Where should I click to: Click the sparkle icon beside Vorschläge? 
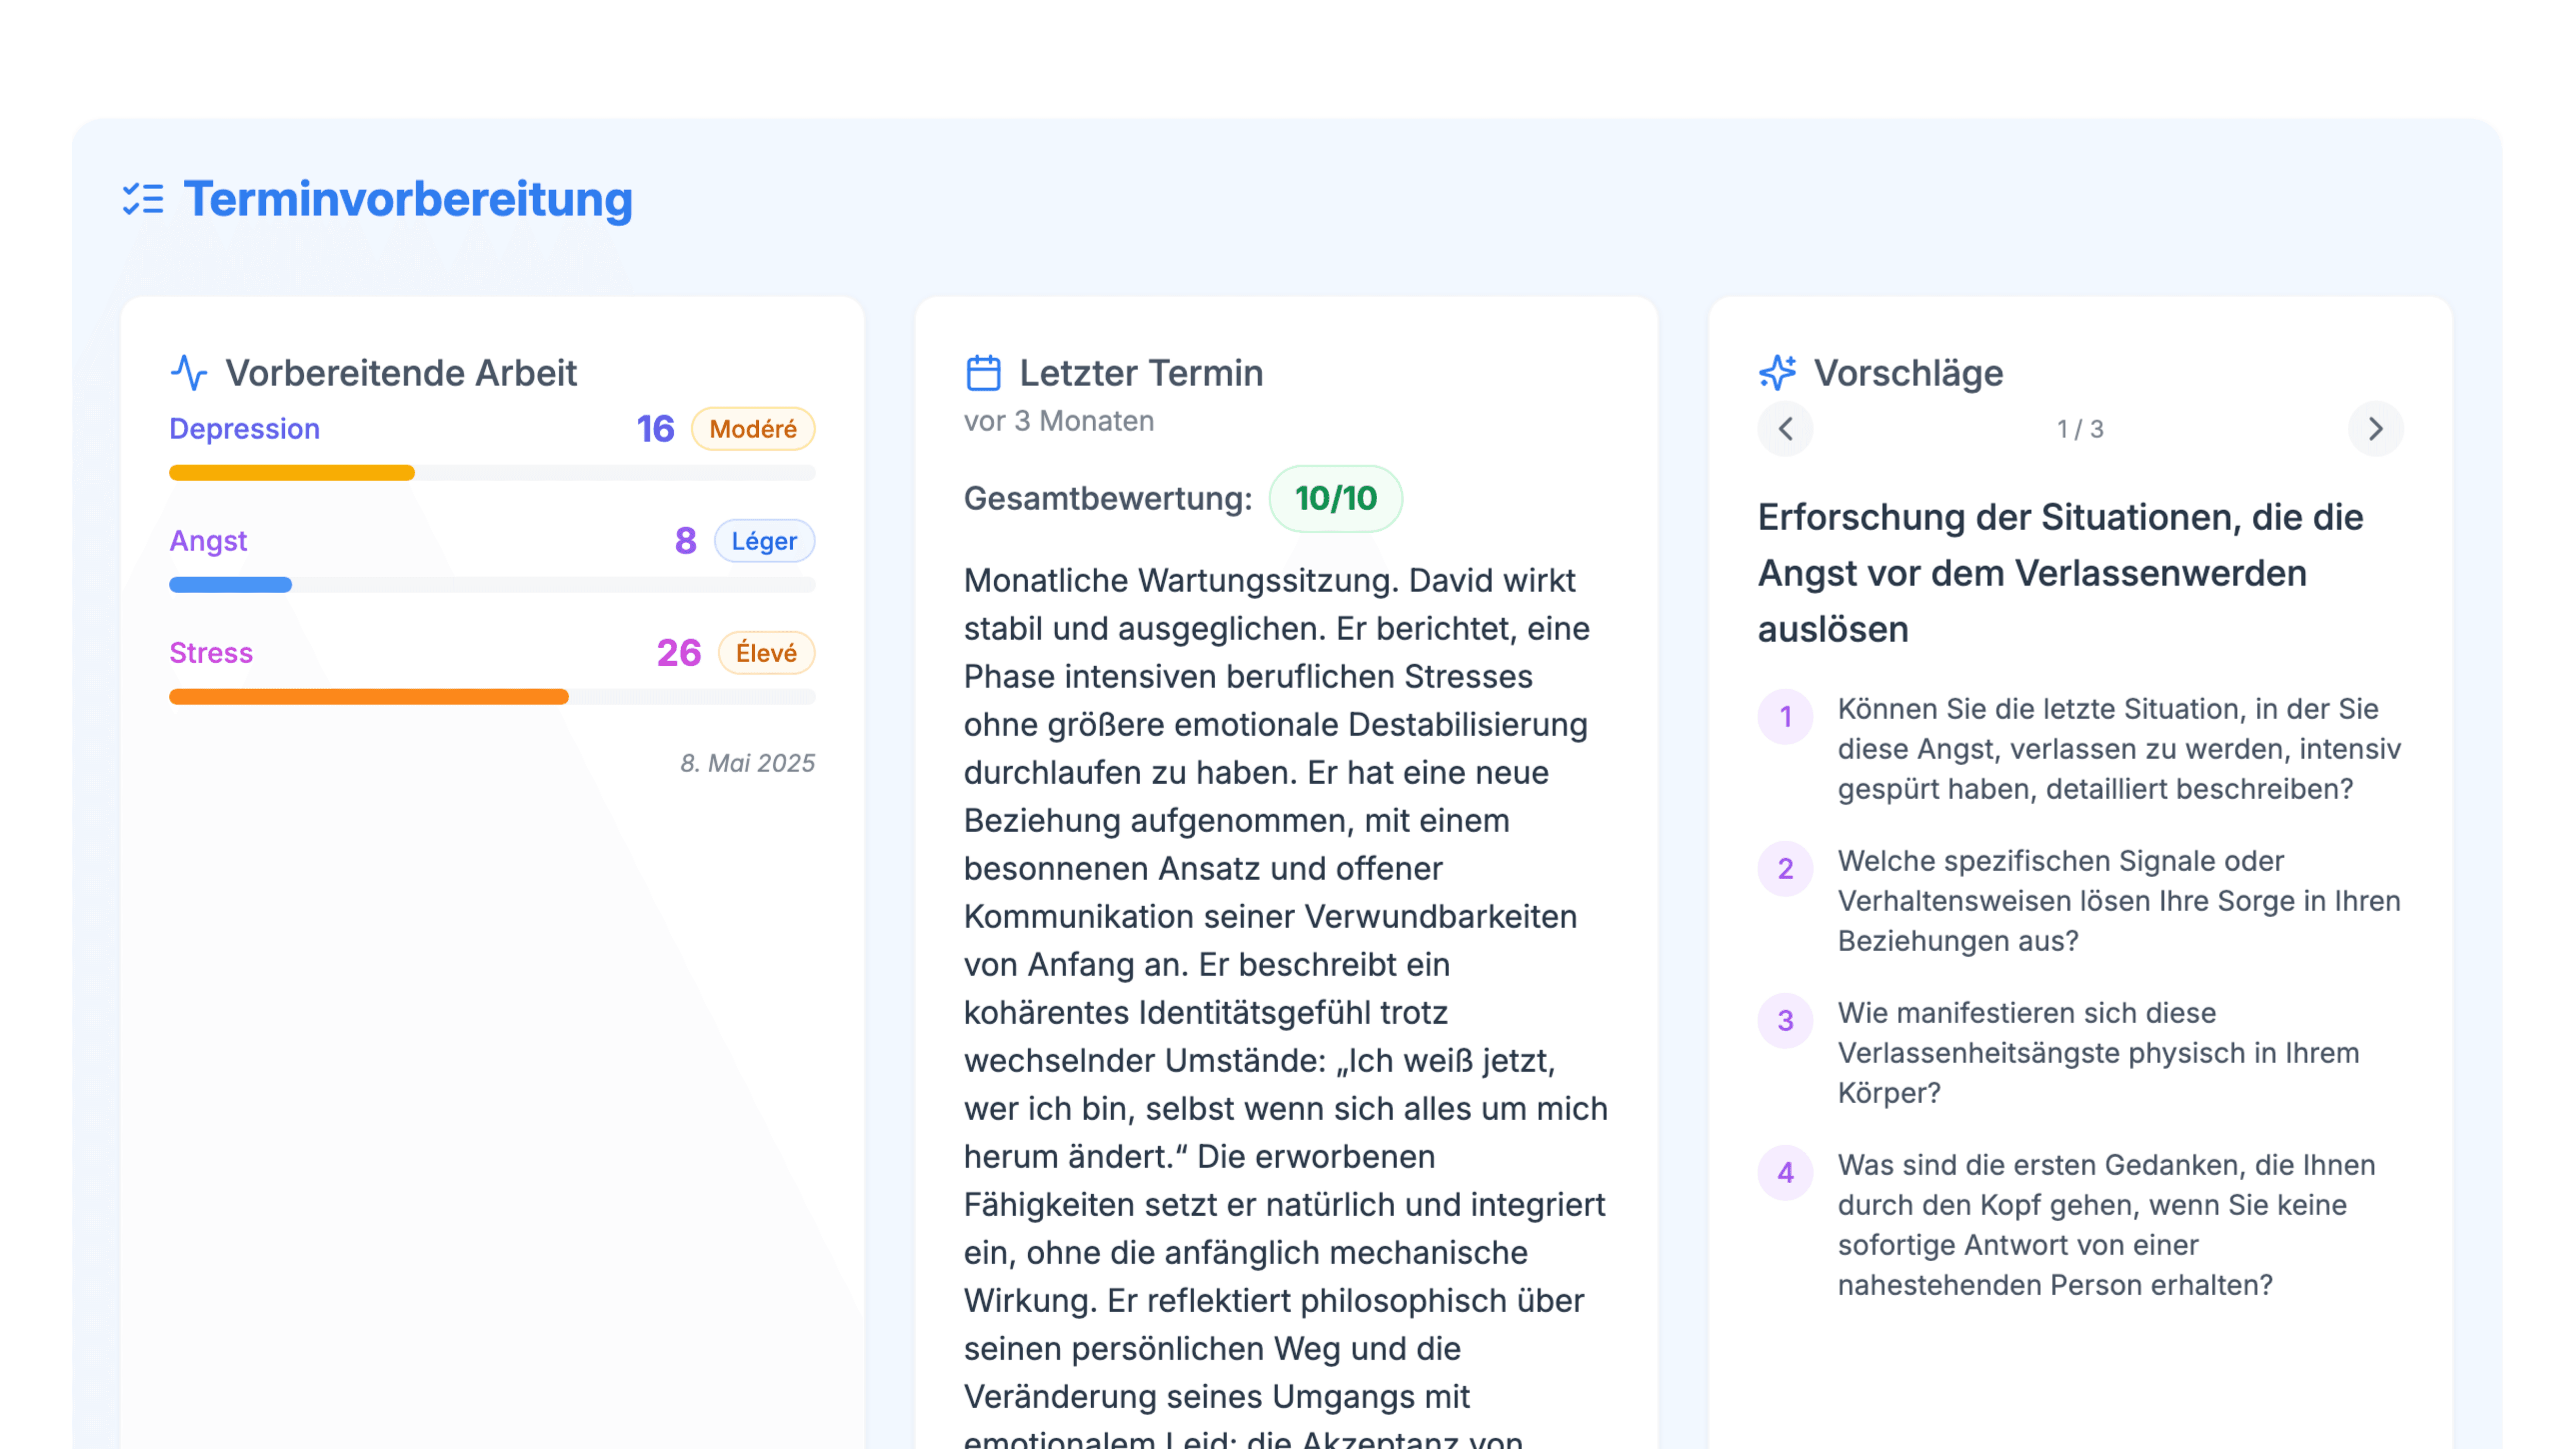(x=1777, y=373)
